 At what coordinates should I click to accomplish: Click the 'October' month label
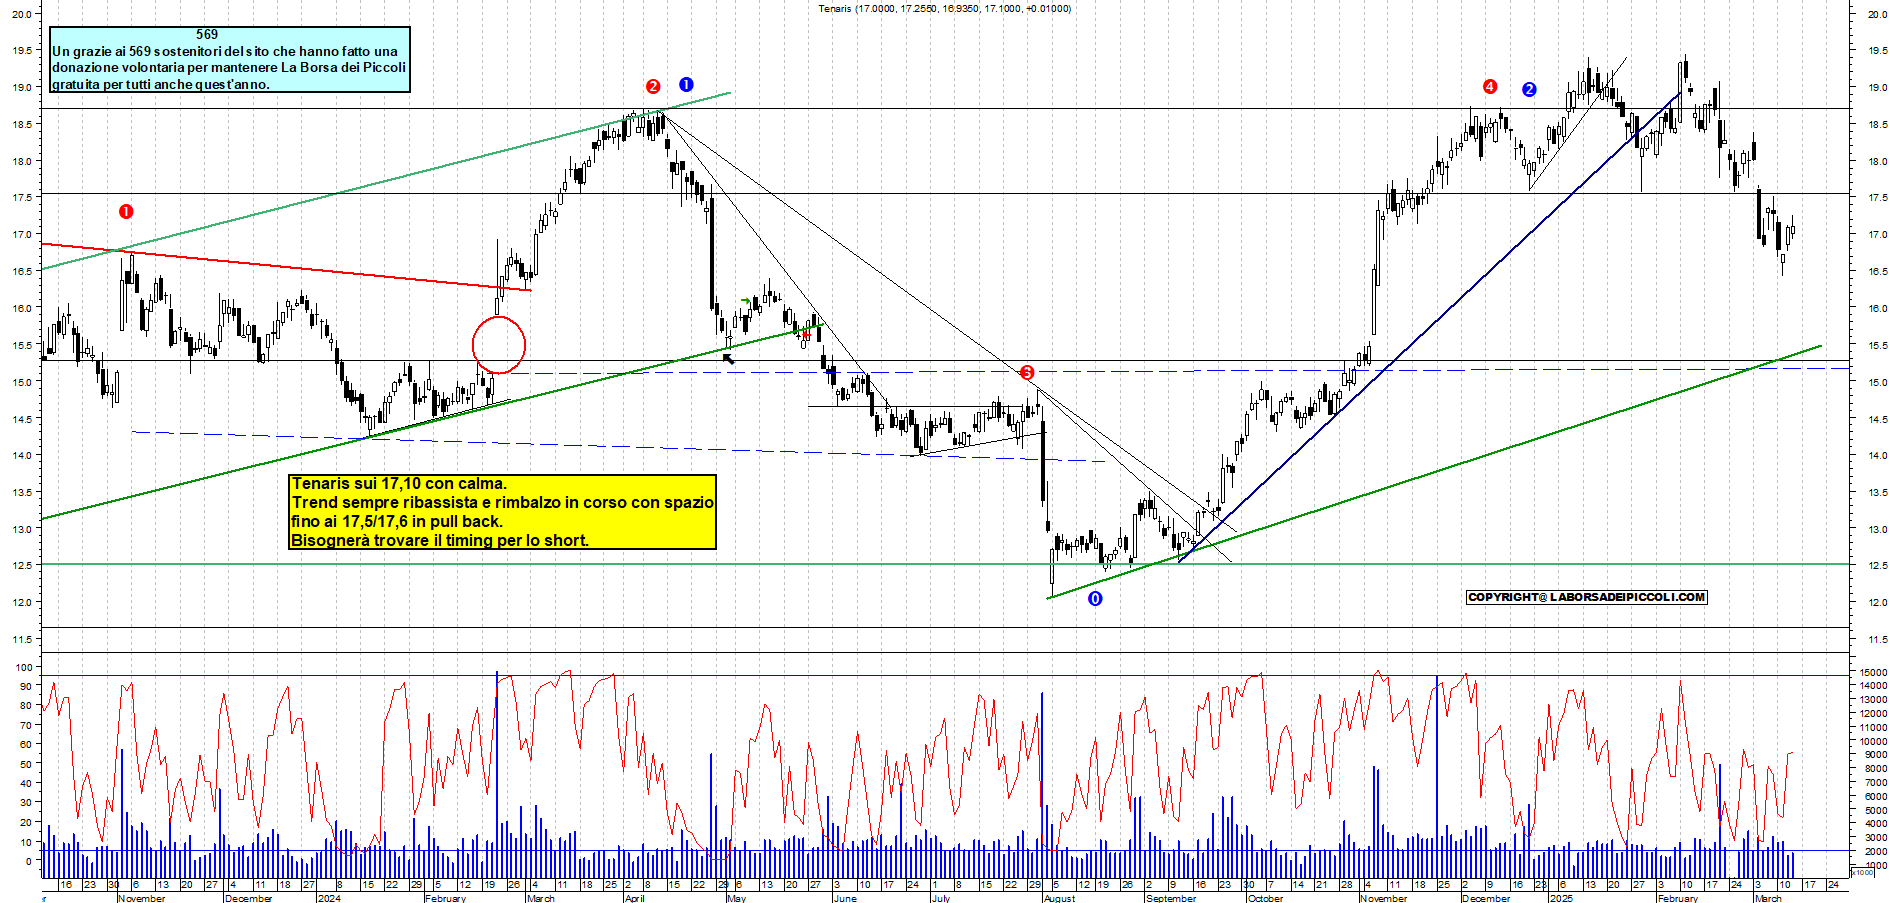pos(1265,898)
